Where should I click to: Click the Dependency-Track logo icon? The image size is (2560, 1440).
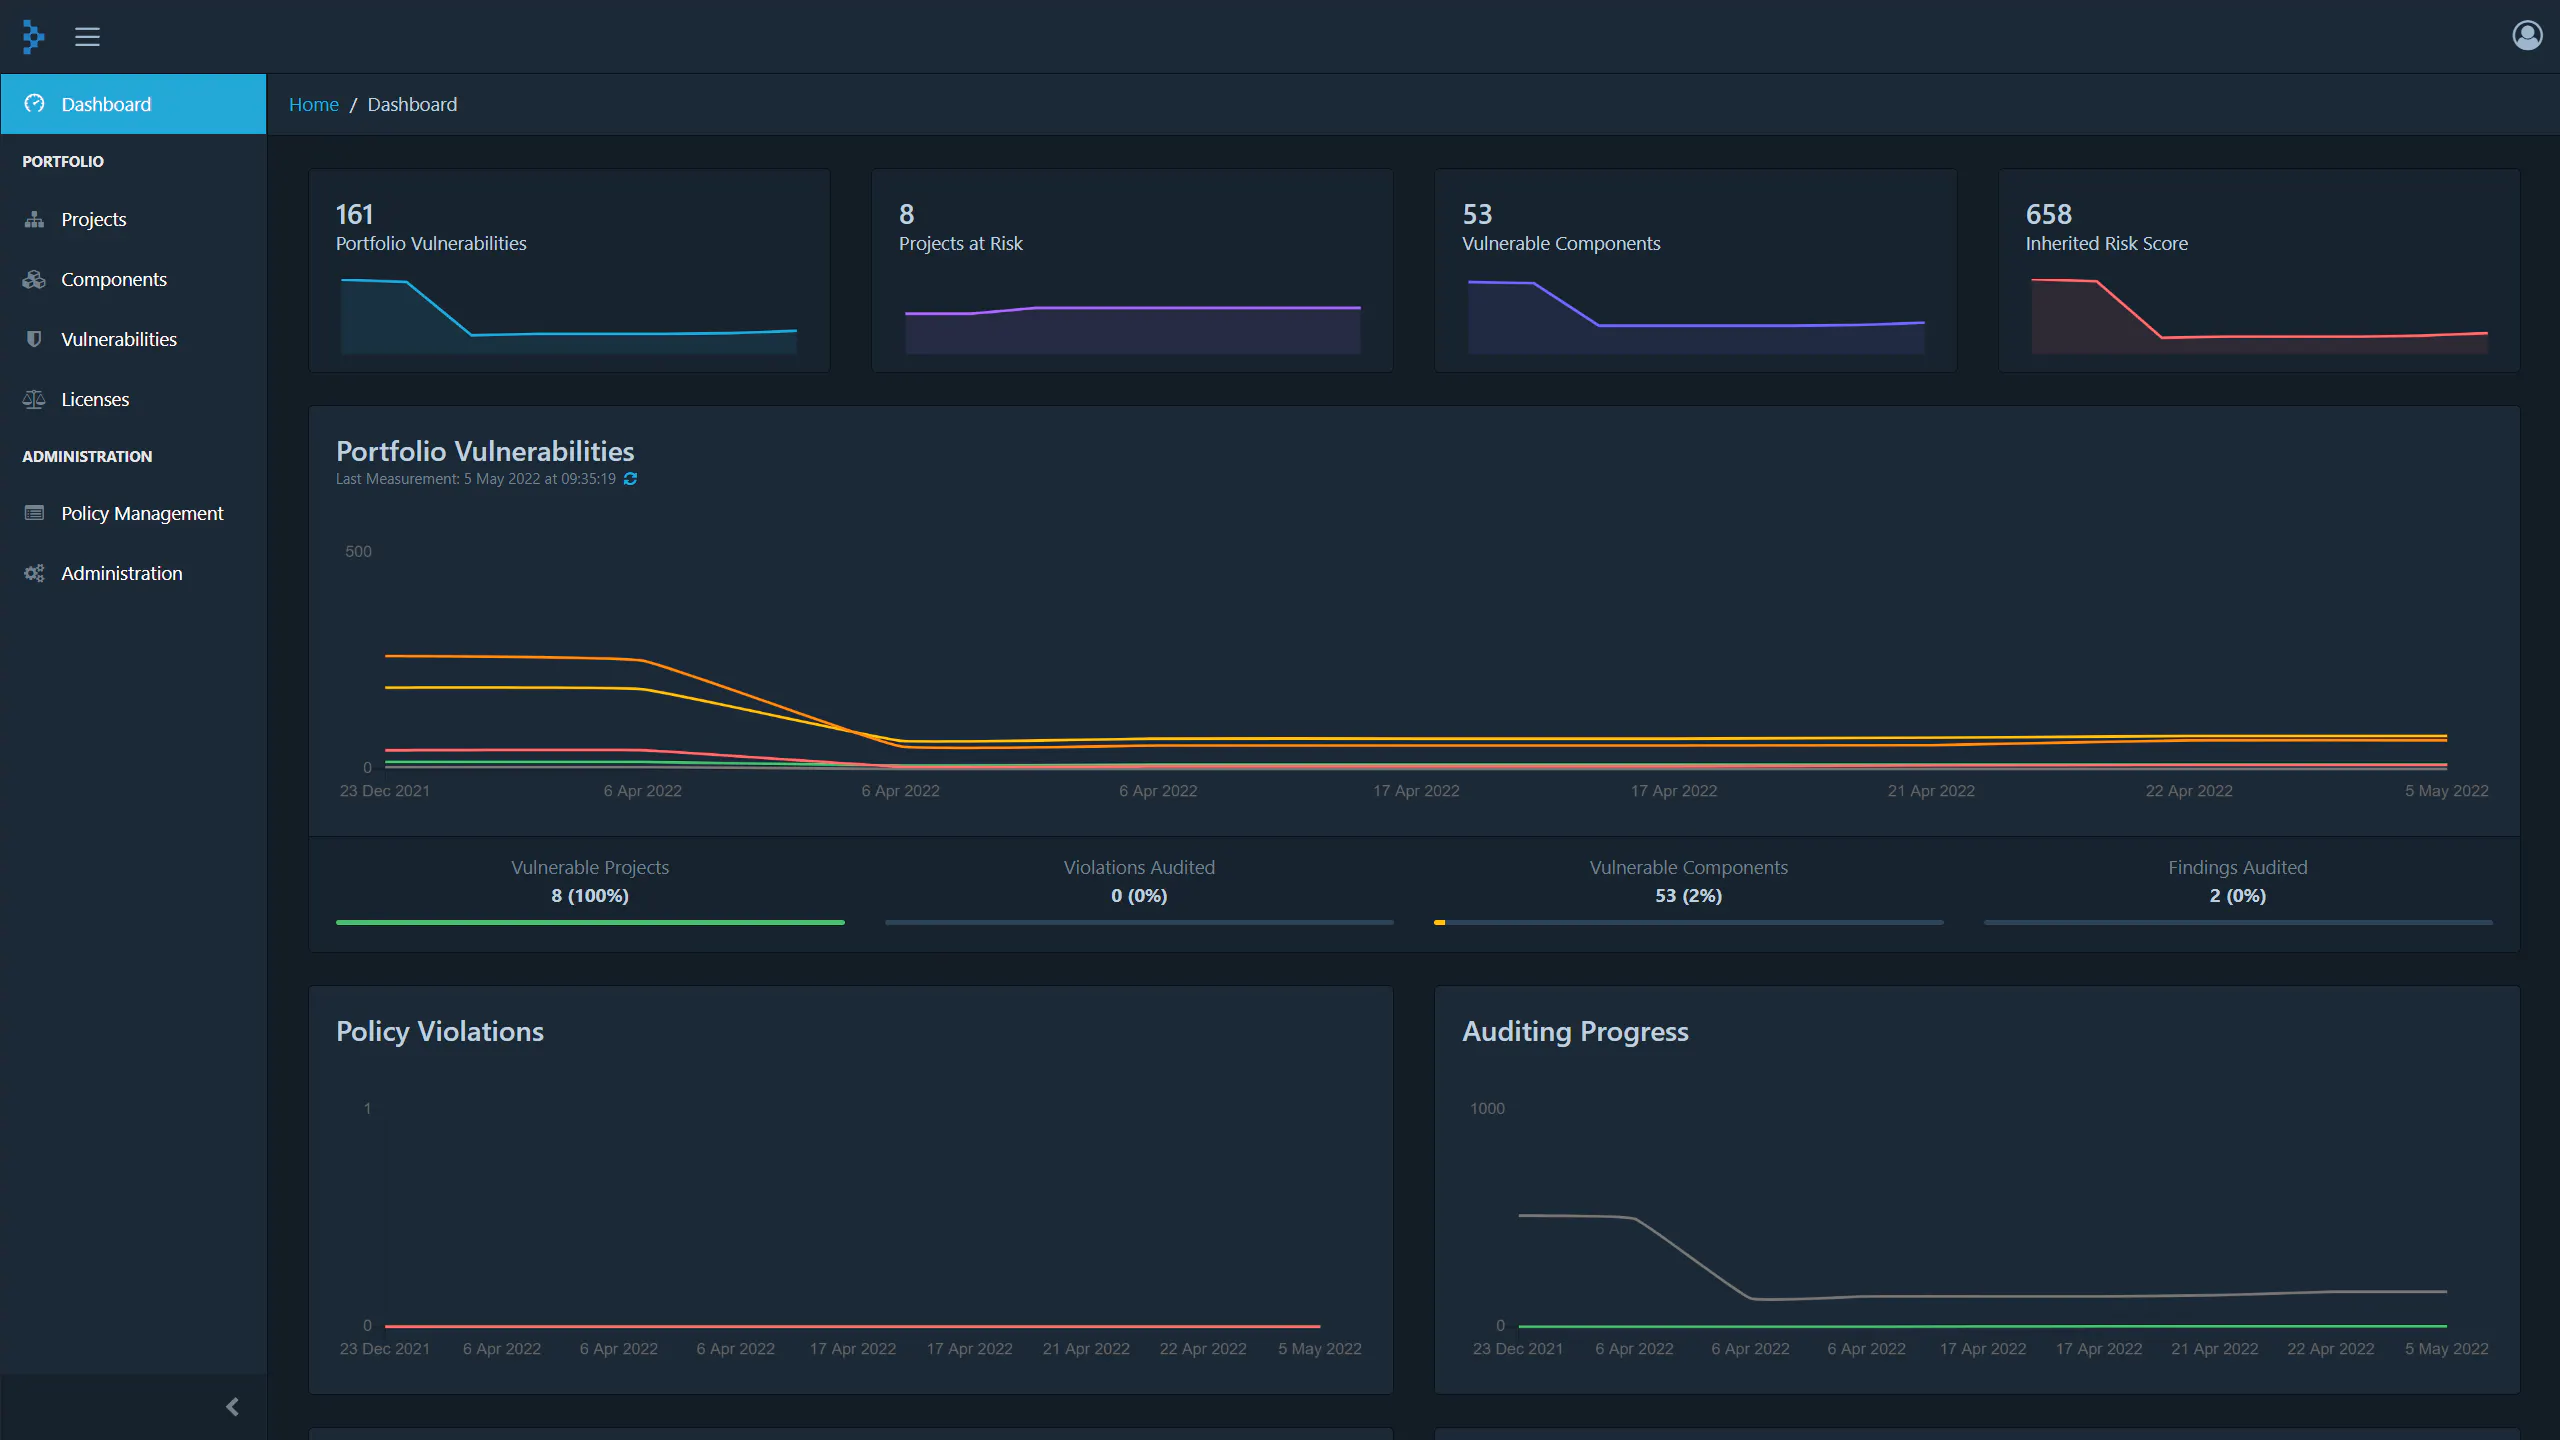pos(33,37)
